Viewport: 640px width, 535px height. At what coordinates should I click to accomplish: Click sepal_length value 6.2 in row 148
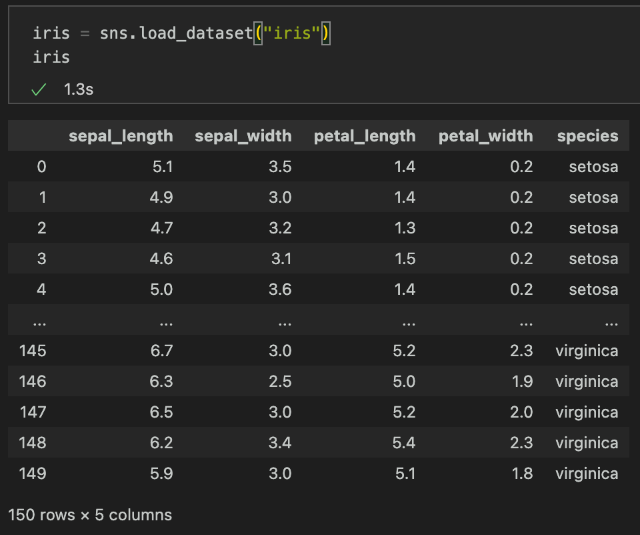(x=161, y=443)
